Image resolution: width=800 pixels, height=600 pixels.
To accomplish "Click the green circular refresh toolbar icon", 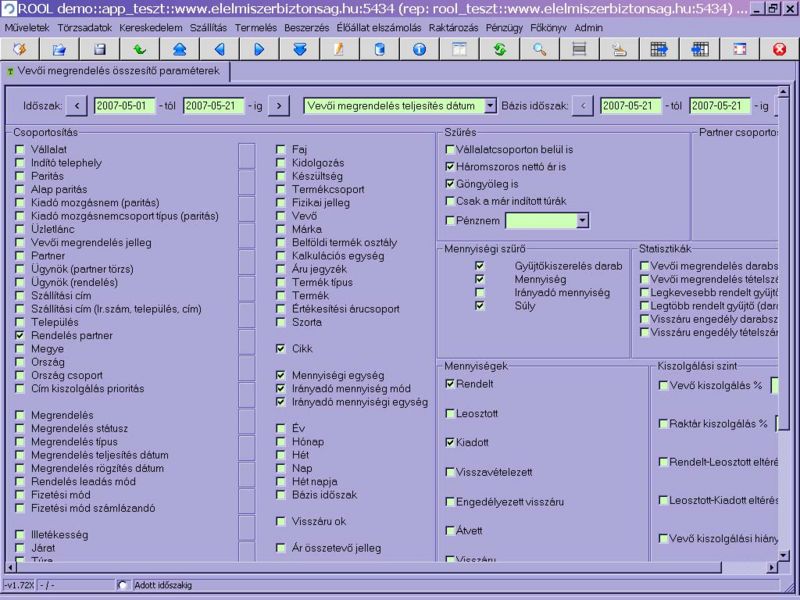I will [x=499, y=48].
